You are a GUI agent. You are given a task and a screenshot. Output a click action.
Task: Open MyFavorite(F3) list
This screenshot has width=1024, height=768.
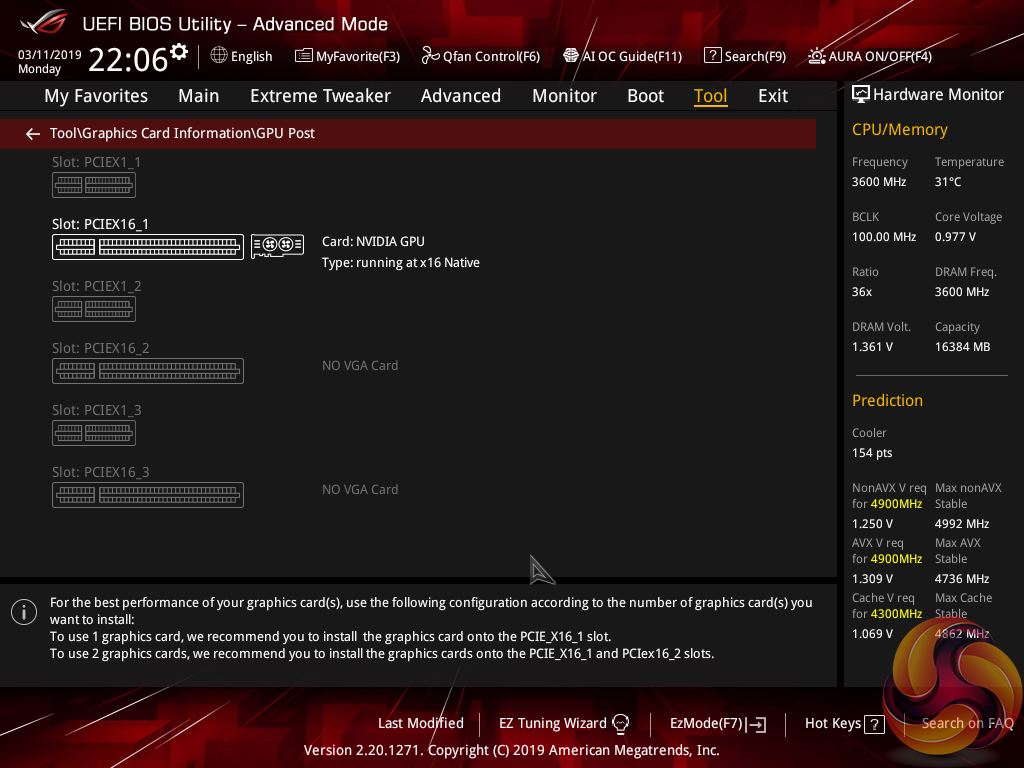tap(347, 56)
